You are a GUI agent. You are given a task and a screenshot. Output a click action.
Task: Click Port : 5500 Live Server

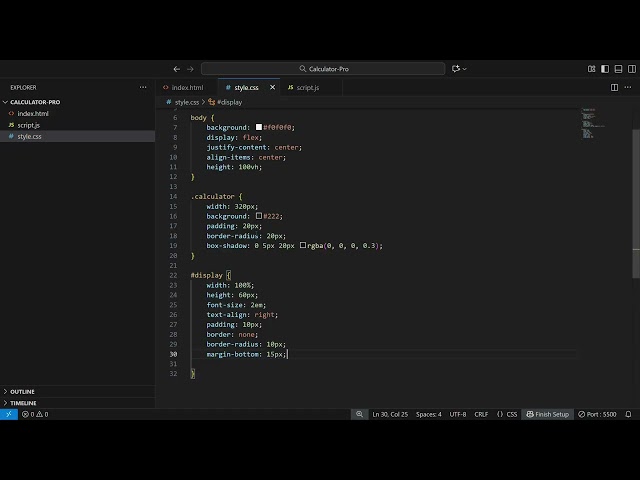coord(597,414)
